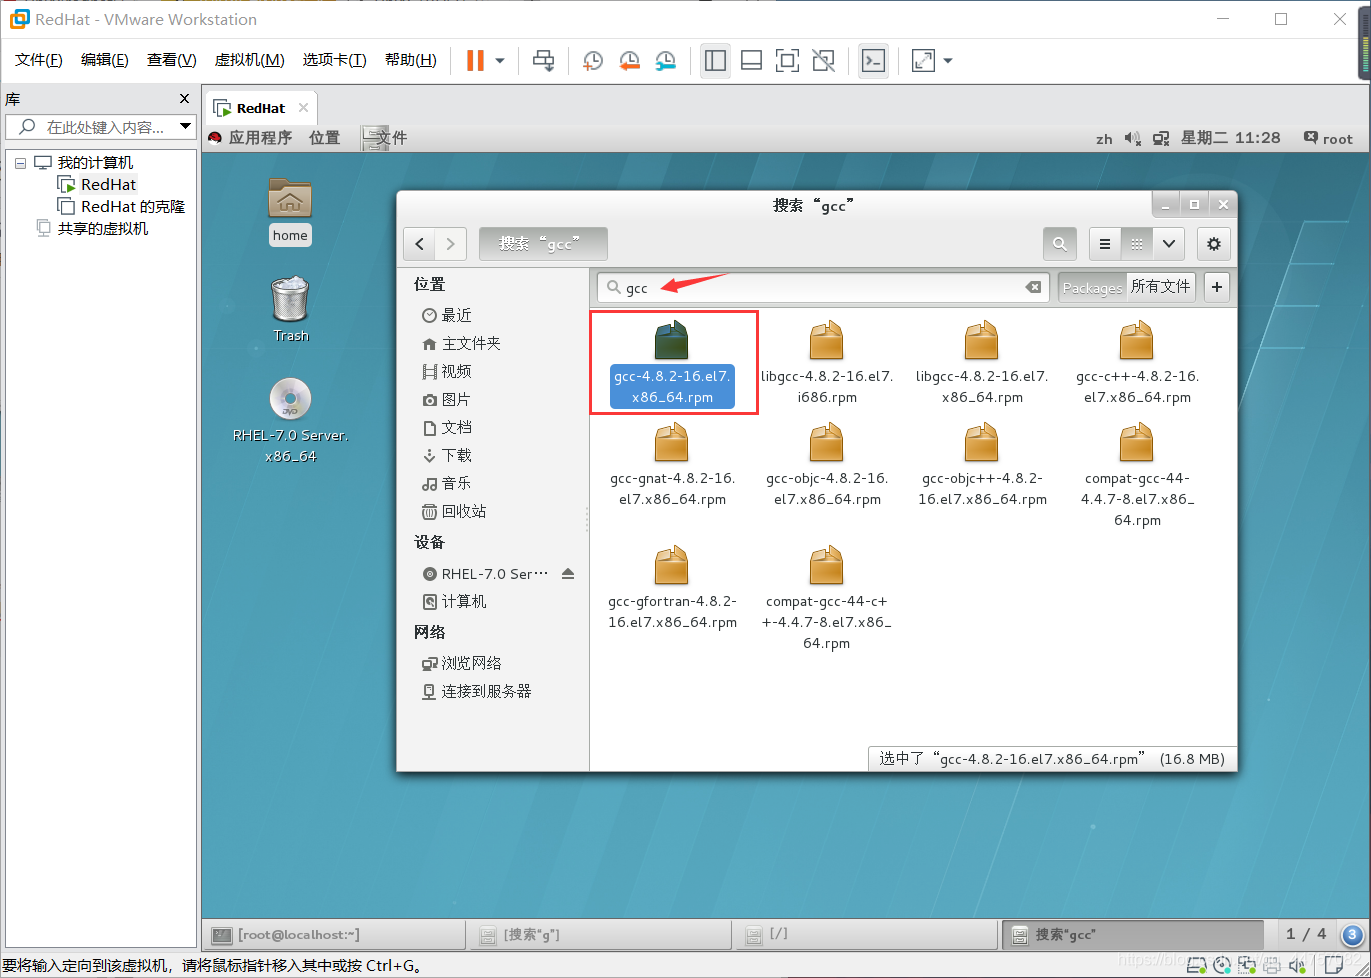Enter VMware full screen mode
The image size is (1371, 978).
(x=787, y=61)
